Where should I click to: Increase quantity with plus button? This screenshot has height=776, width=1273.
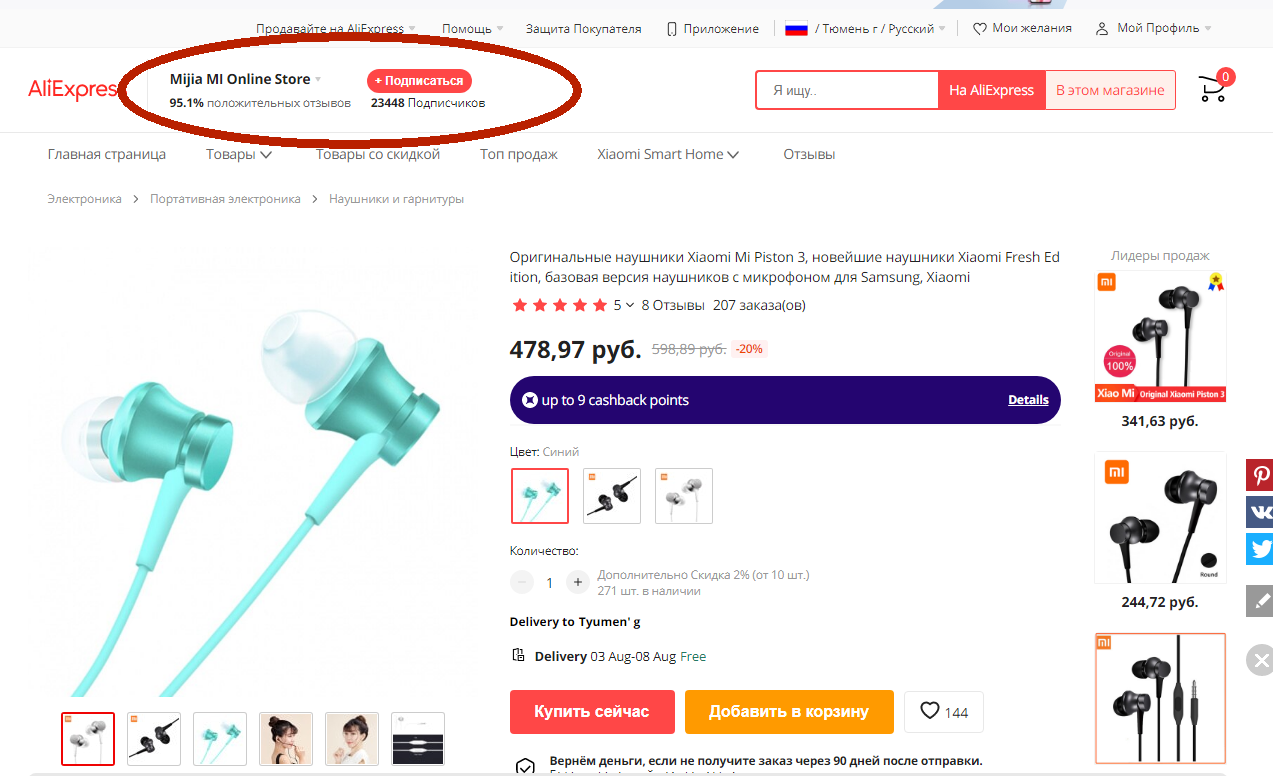click(577, 582)
